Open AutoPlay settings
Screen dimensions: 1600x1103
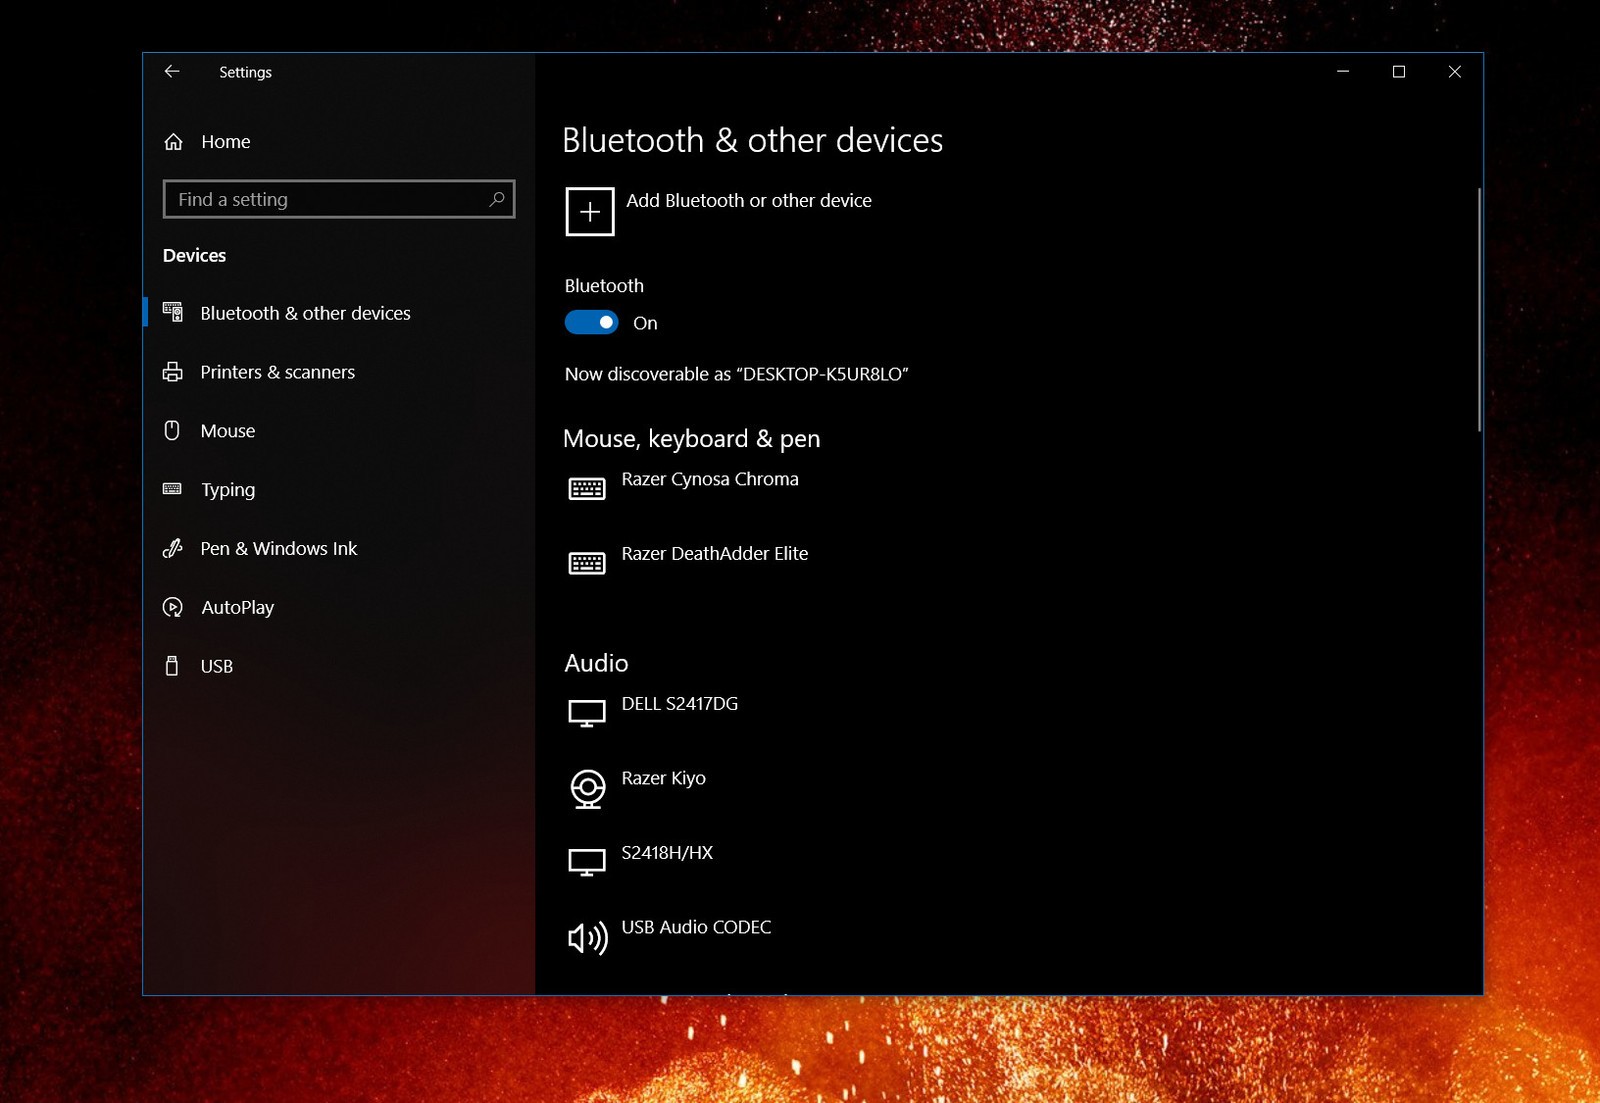point(340,607)
